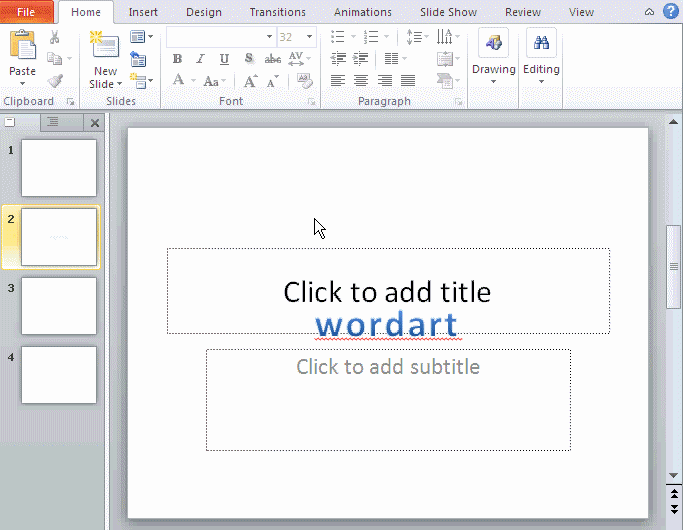Center the text alignment
Viewport: 683px width, 530px height.
pos(361,81)
